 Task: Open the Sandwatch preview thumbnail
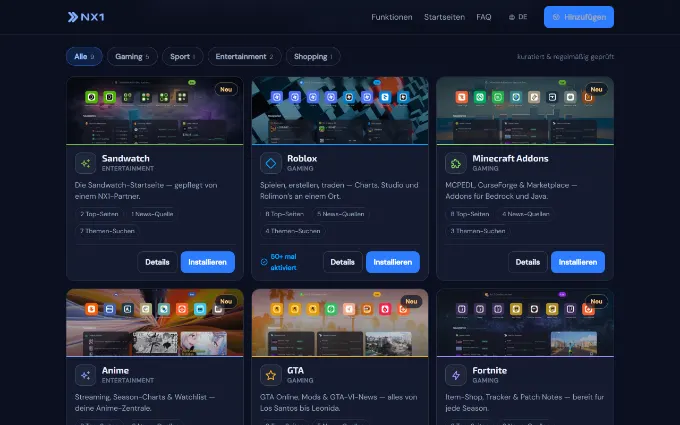point(155,111)
